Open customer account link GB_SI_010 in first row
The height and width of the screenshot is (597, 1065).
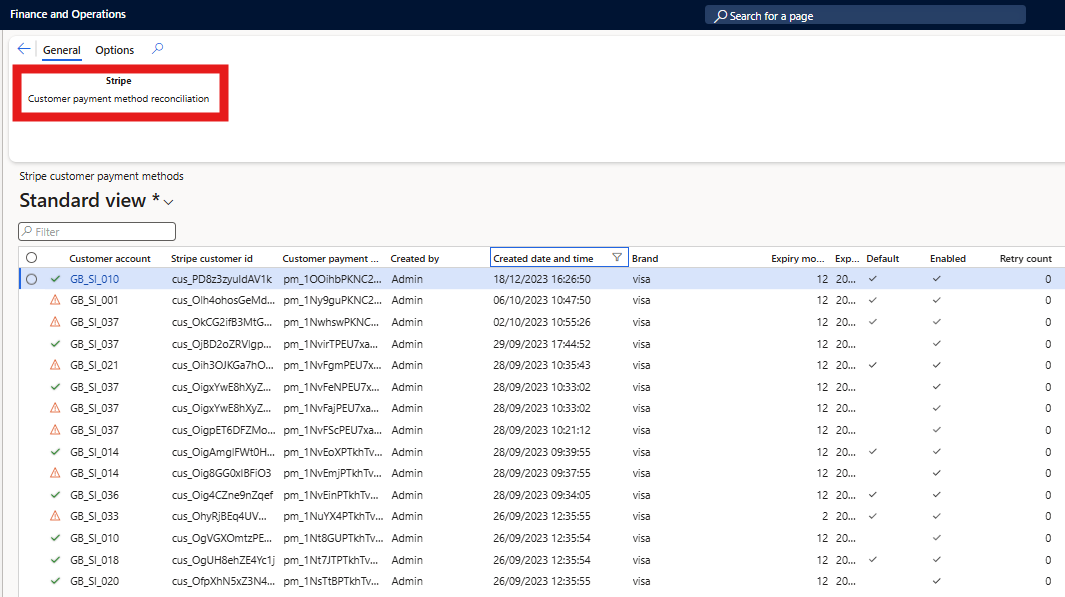pos(94,279)
